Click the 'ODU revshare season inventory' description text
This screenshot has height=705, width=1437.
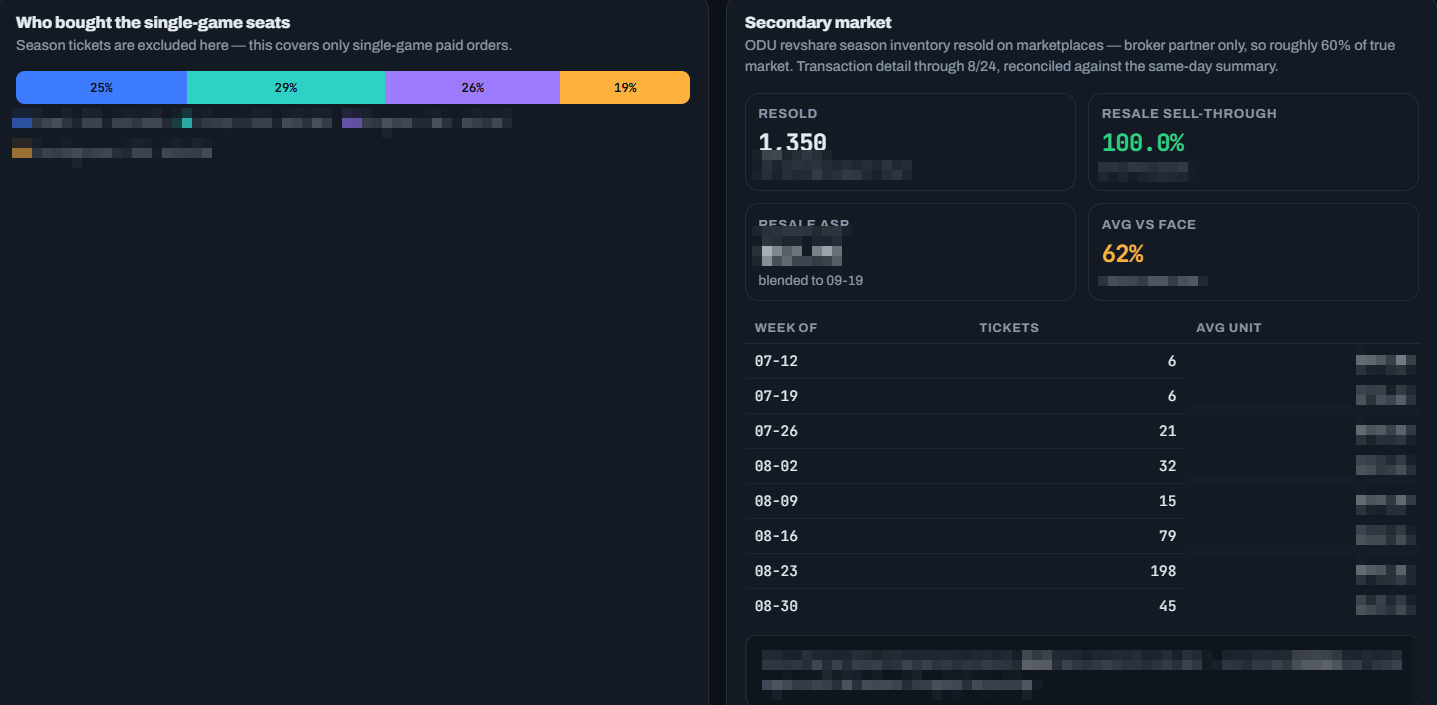point(1070,56)
